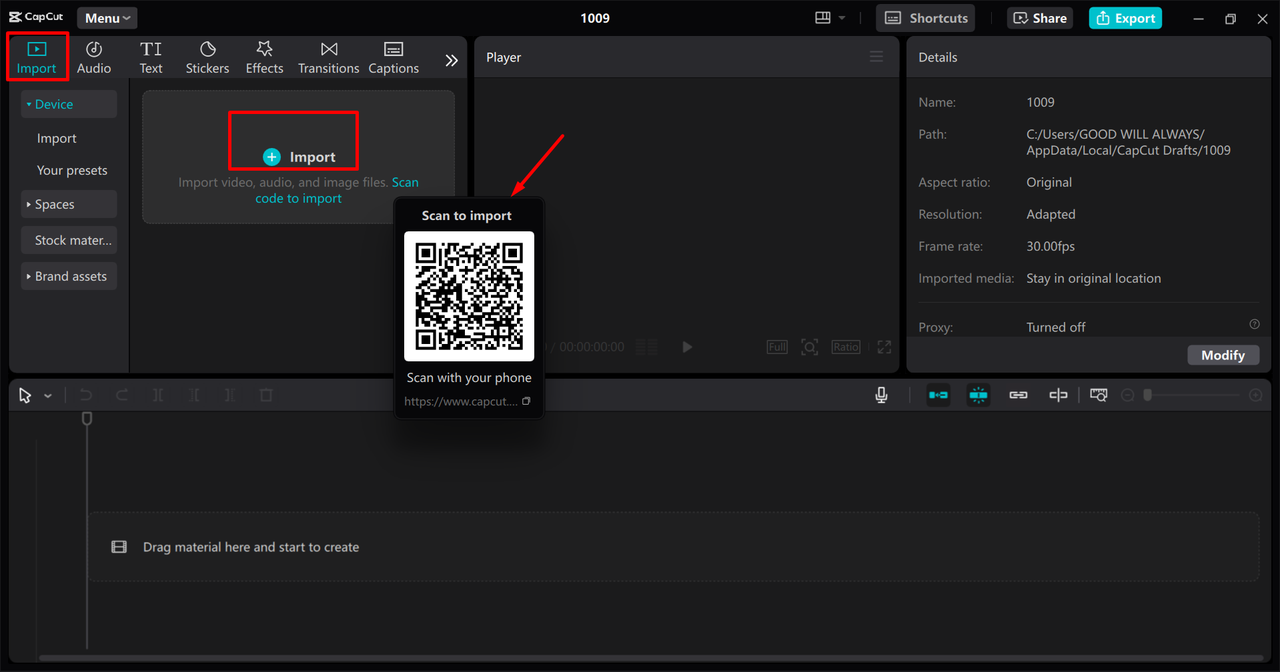Zoom in the timeline with plus icon
This screenshot has height=672, width=1280.
point(1256,396)
